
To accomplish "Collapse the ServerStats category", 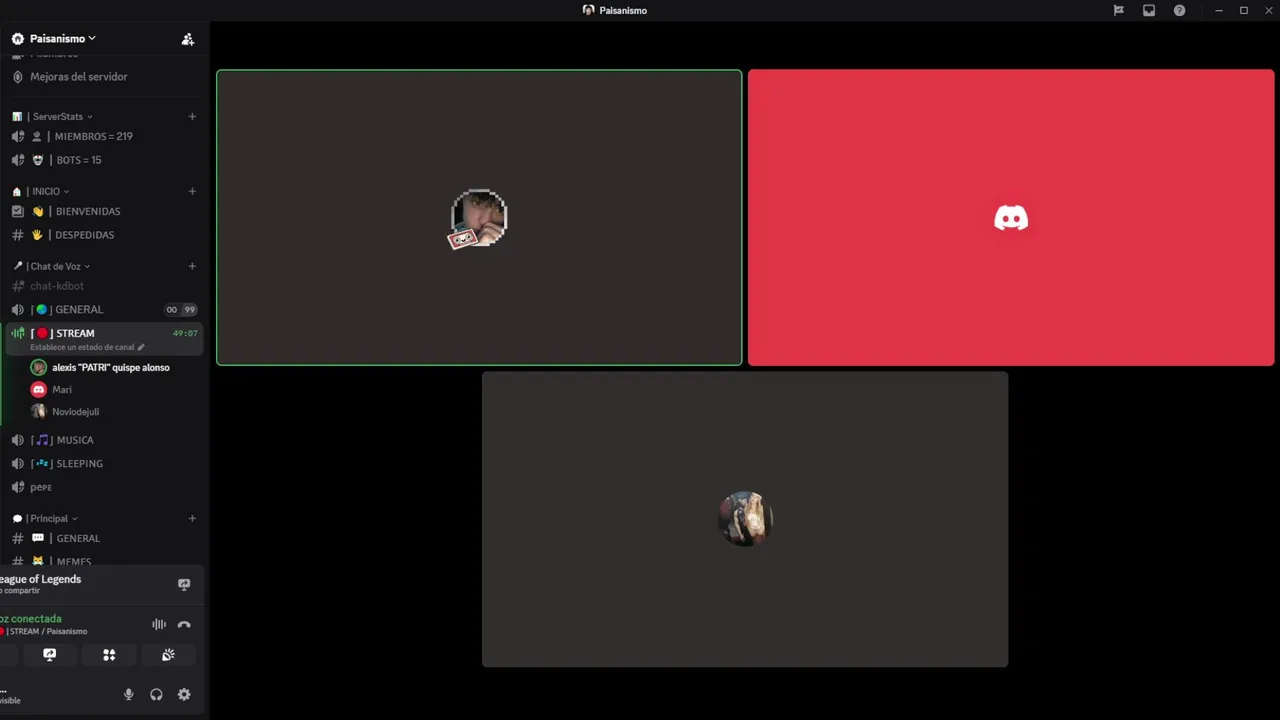I will tap(62, 117).
